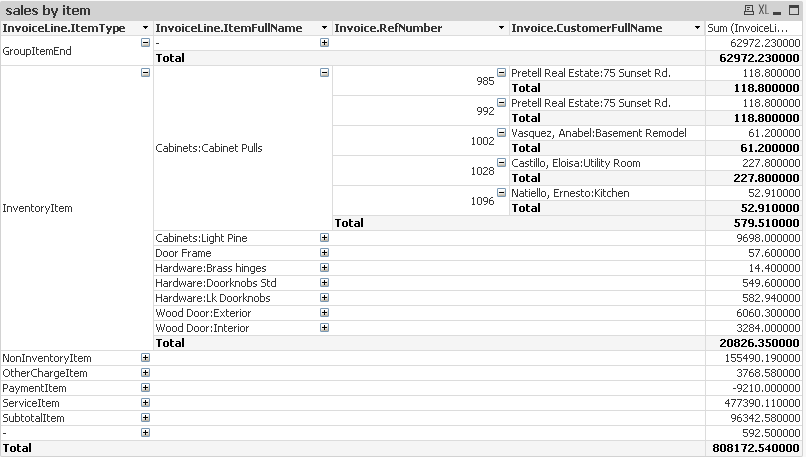Maximize the sales by item chart
This screenshot has width=806, height=457.
792,10
